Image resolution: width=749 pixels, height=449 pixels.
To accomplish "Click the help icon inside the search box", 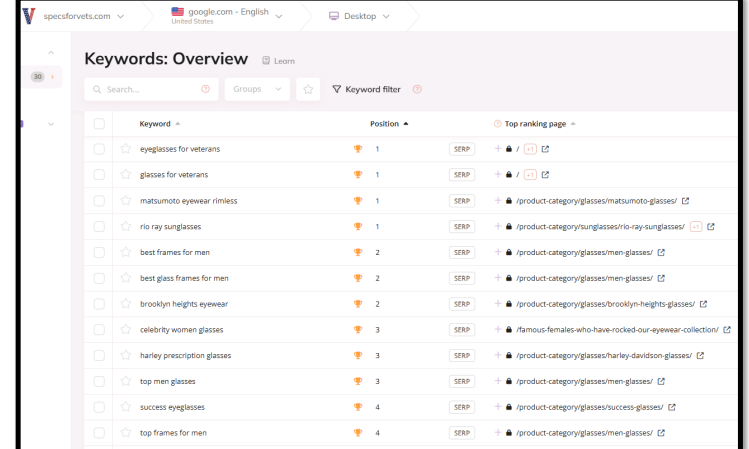I will pyautogui.click(x=205, y=89).
